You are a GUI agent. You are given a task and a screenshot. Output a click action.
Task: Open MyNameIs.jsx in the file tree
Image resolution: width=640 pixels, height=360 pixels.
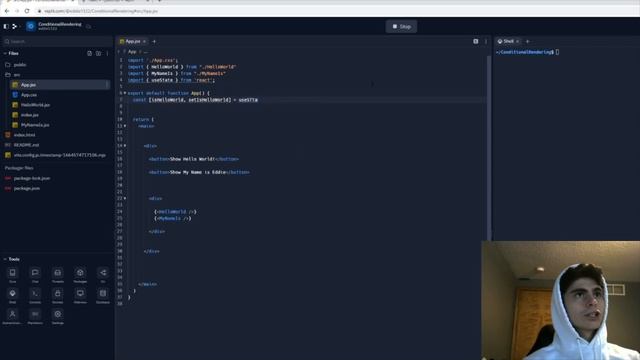pyautogui.click(x=60, y=125)
